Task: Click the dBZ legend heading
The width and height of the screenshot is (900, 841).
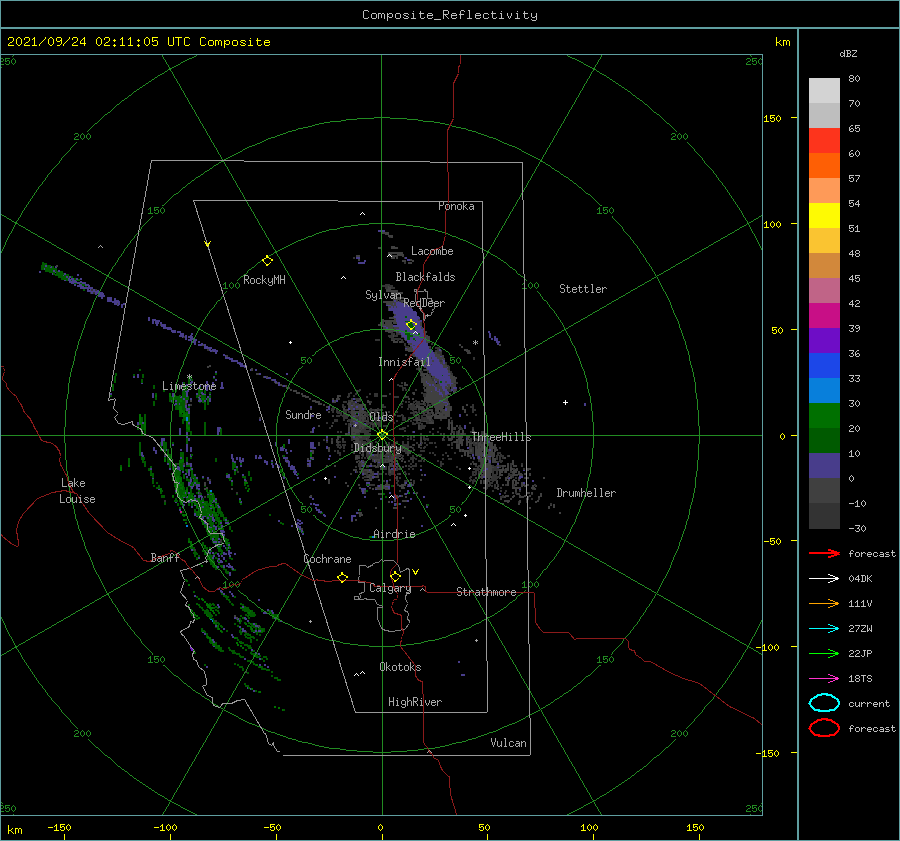Action: tap(848, 53)
